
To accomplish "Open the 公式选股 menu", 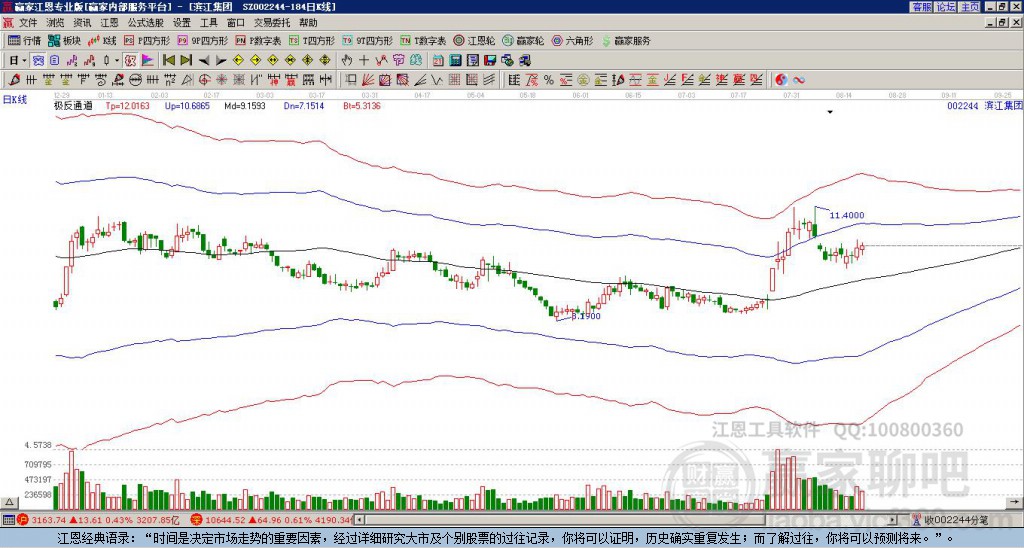I will 146,23.
